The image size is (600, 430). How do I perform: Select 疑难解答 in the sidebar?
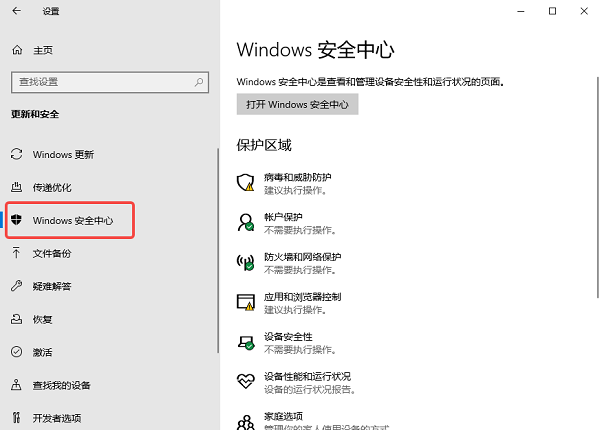pyautogui.click(x=52, y=286)
